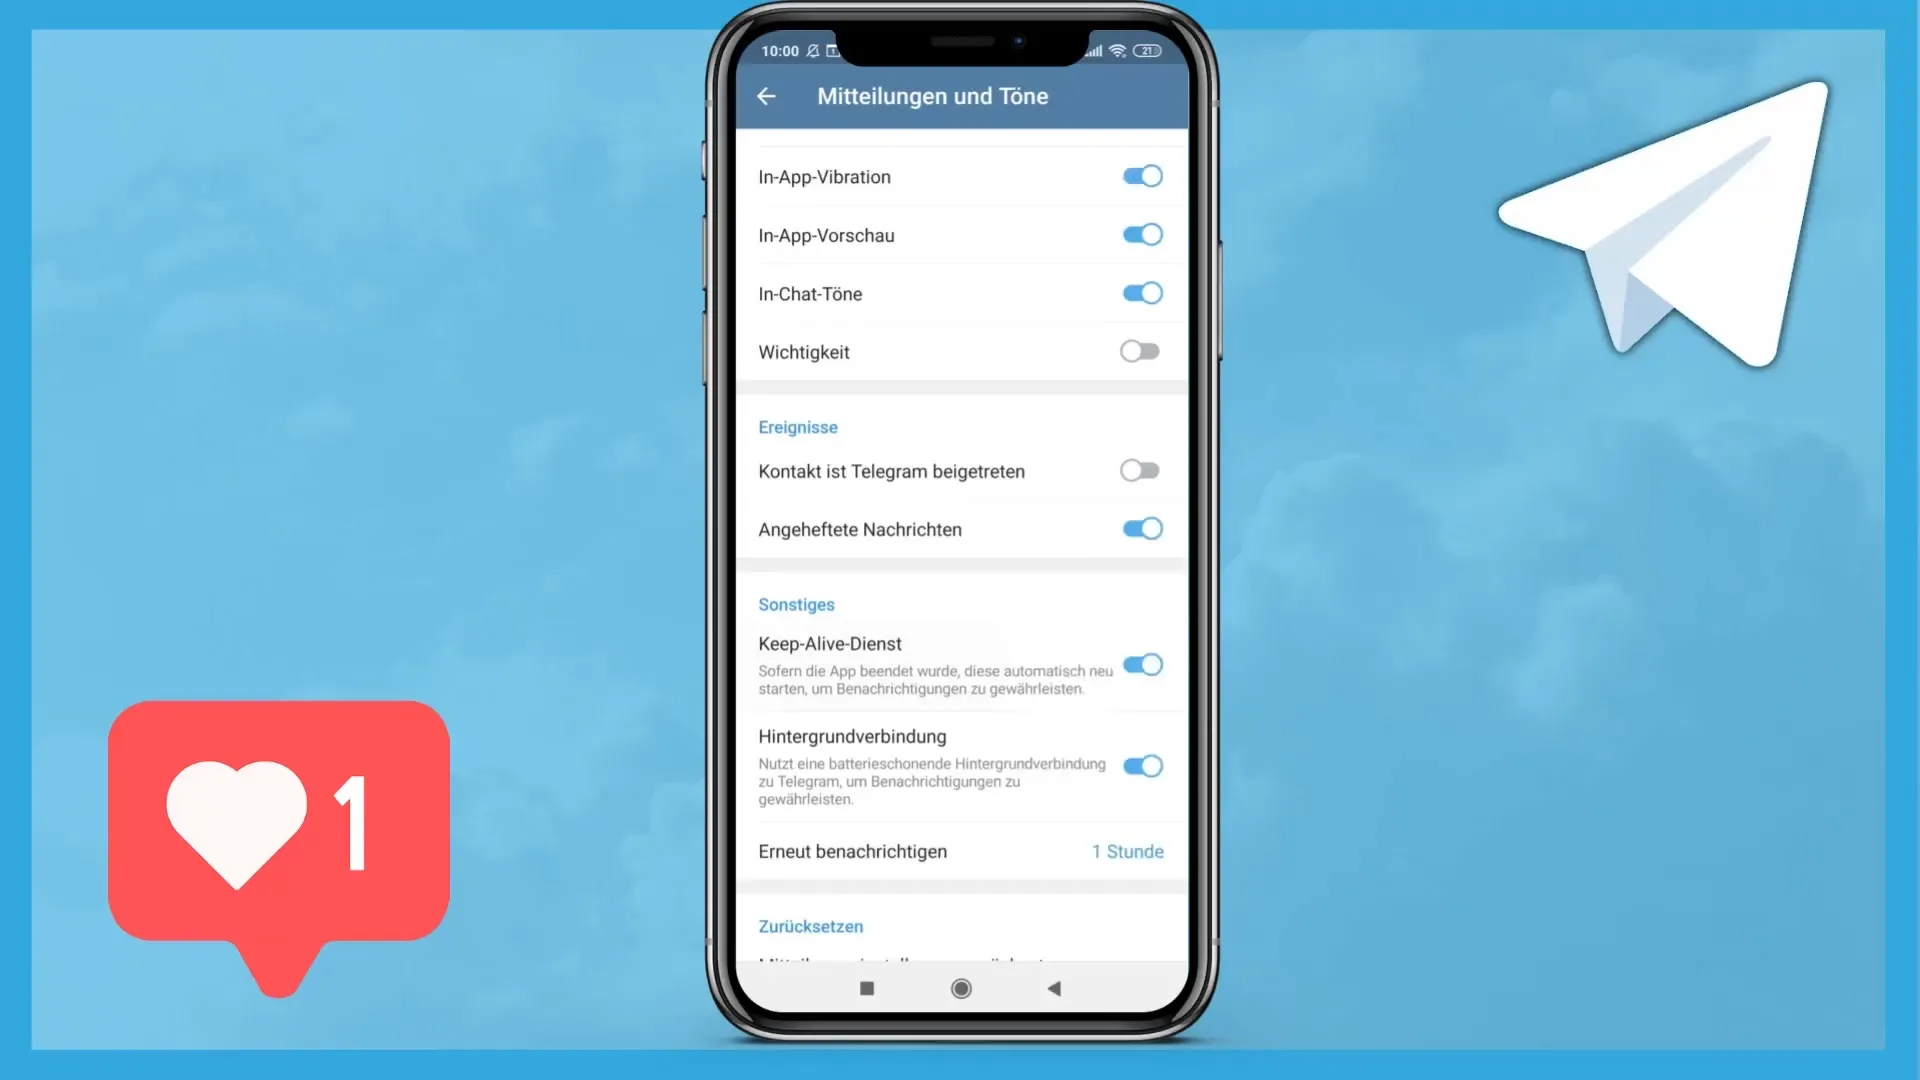Tap Zurücksetzen to reset notifications
This screenshot has width=1920, height=1080.
point(811,926)
